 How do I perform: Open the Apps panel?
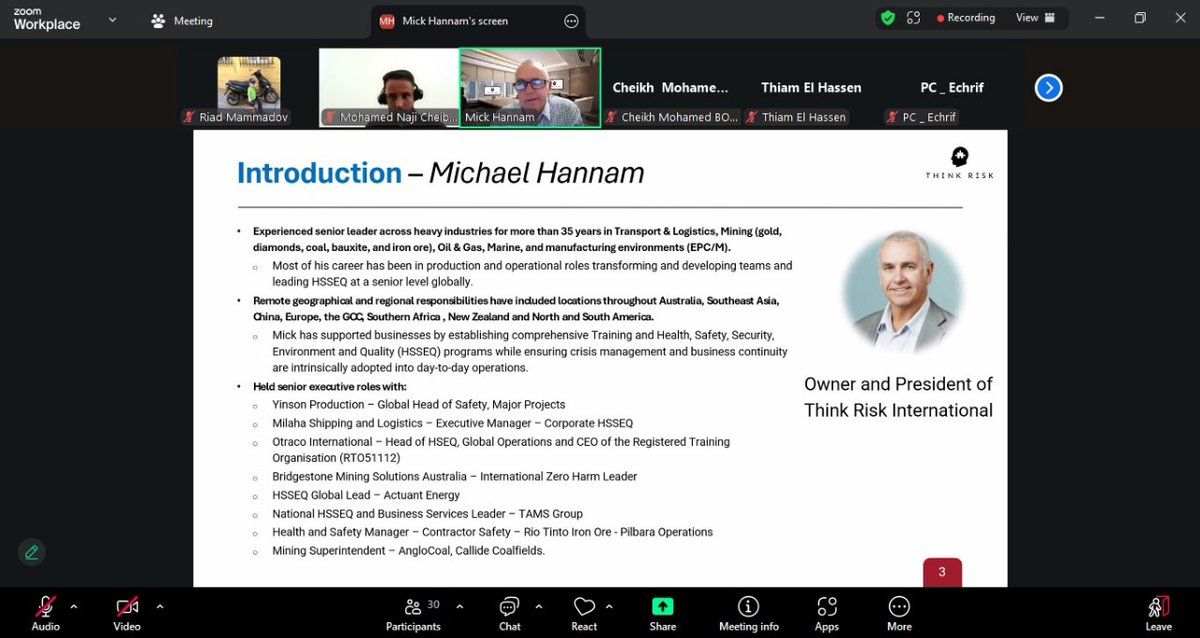[x=827, y=611]
